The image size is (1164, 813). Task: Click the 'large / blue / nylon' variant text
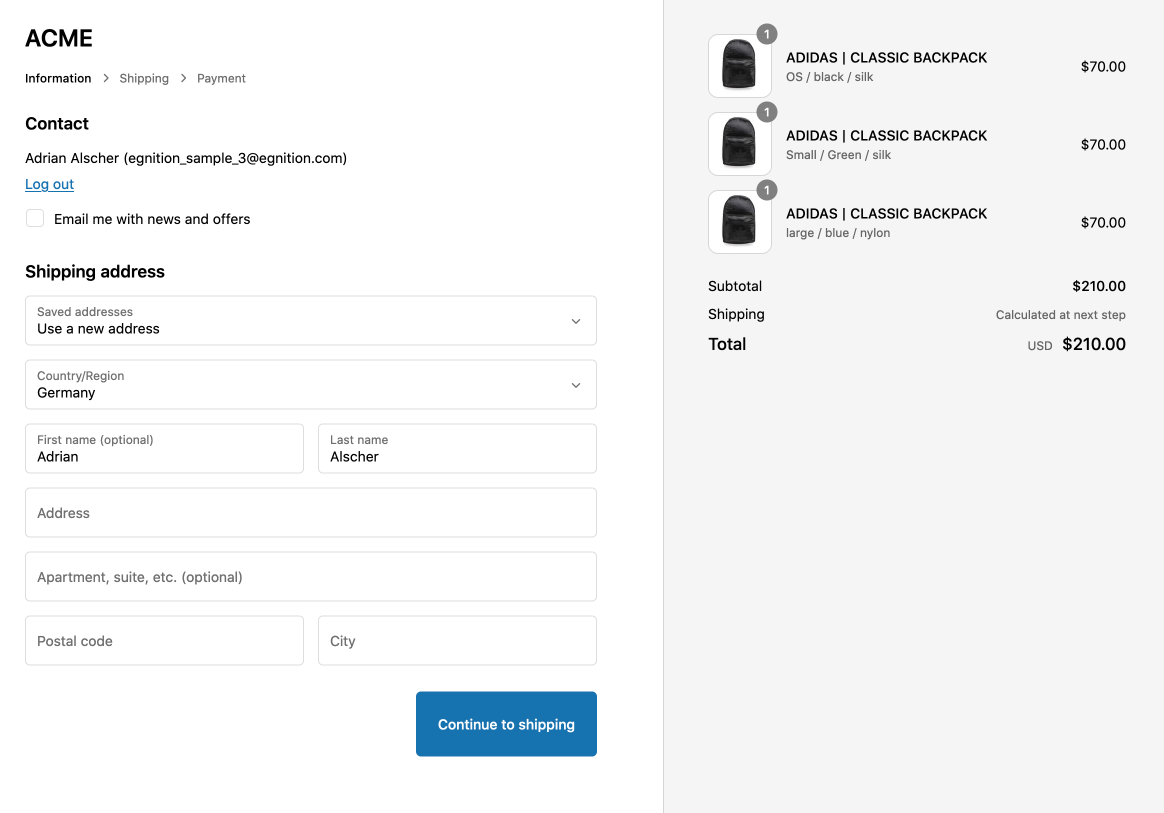pos(838,233)
